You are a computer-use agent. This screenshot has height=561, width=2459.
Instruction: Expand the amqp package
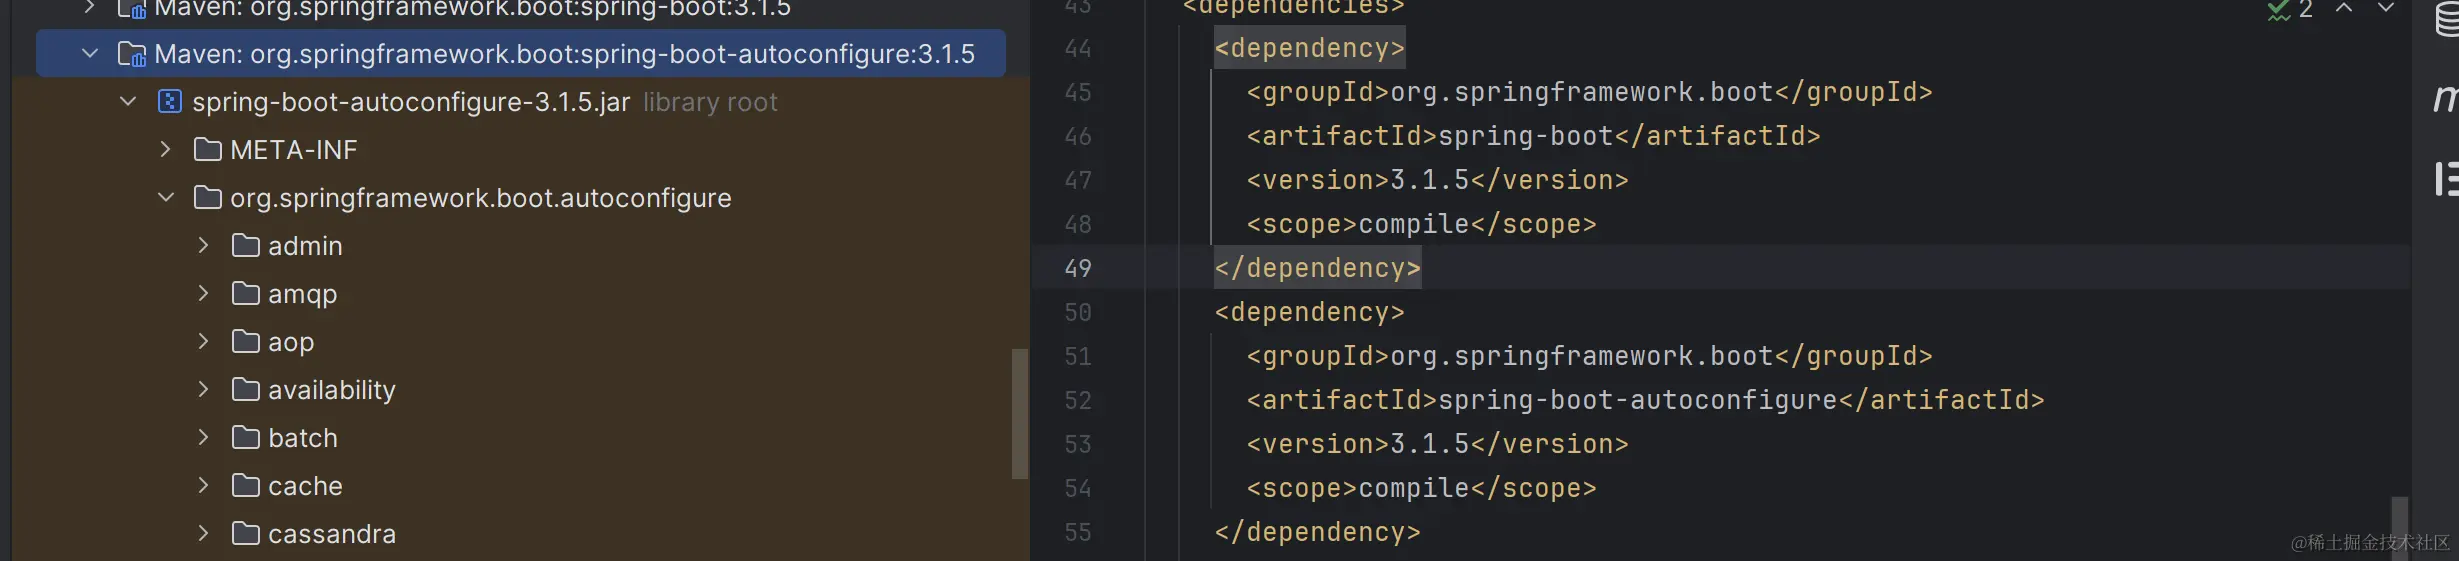tap(204, 293)
